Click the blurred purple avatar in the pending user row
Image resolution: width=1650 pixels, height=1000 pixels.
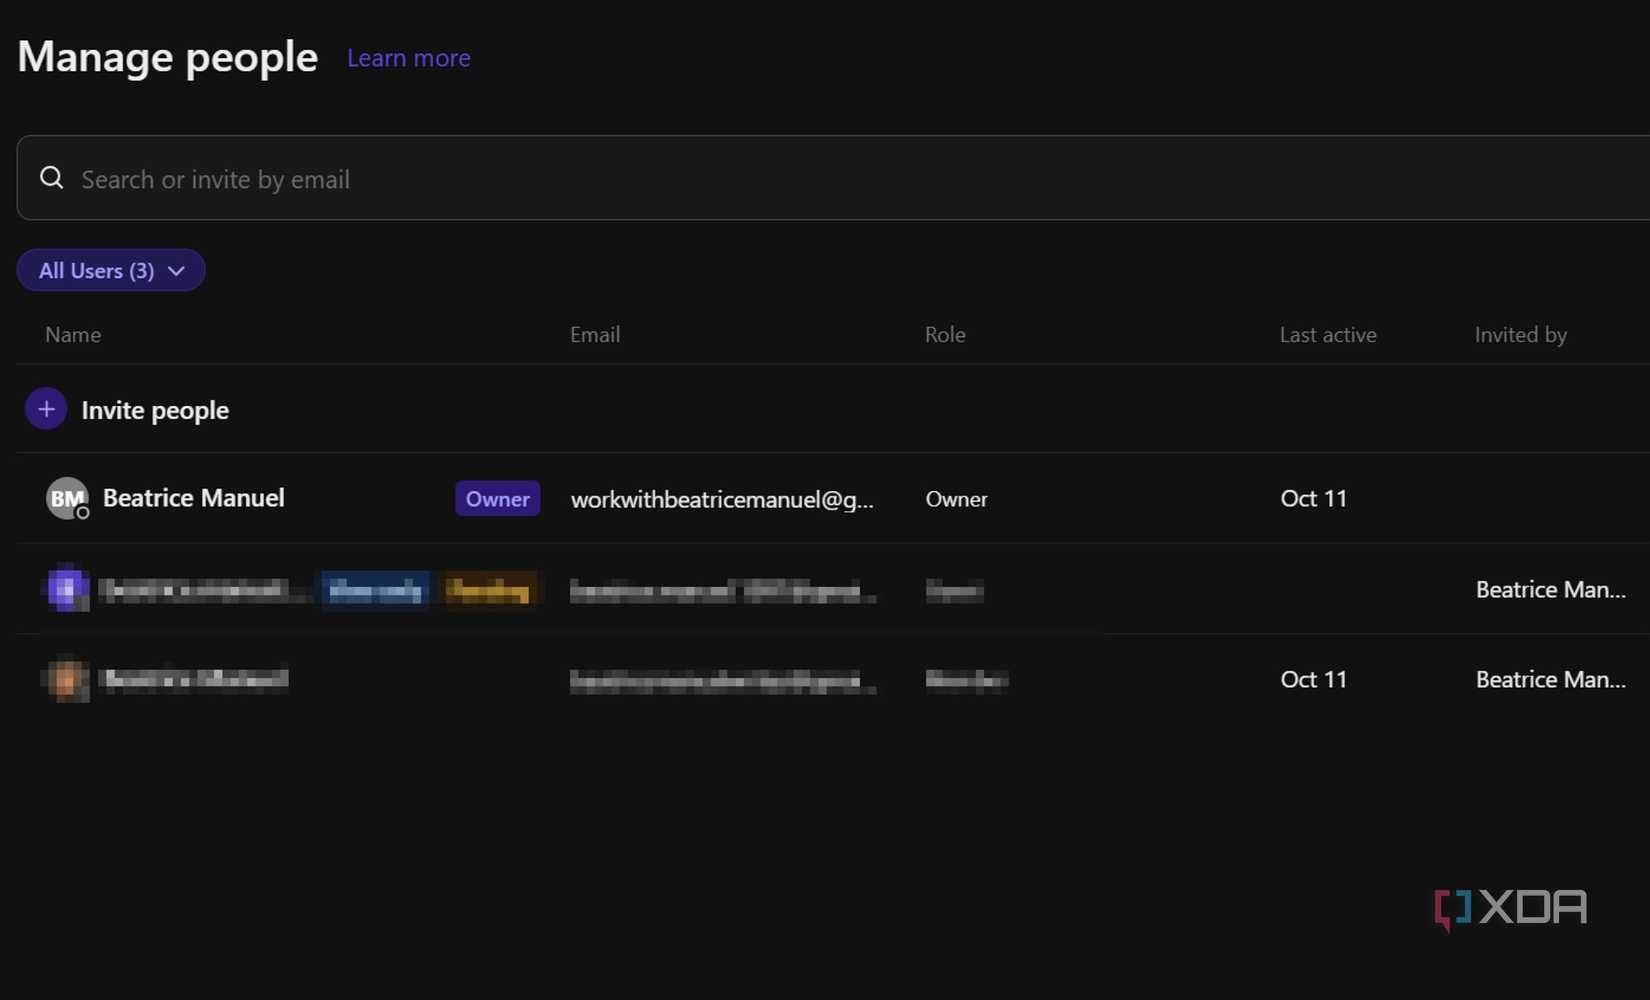[67, 589]
